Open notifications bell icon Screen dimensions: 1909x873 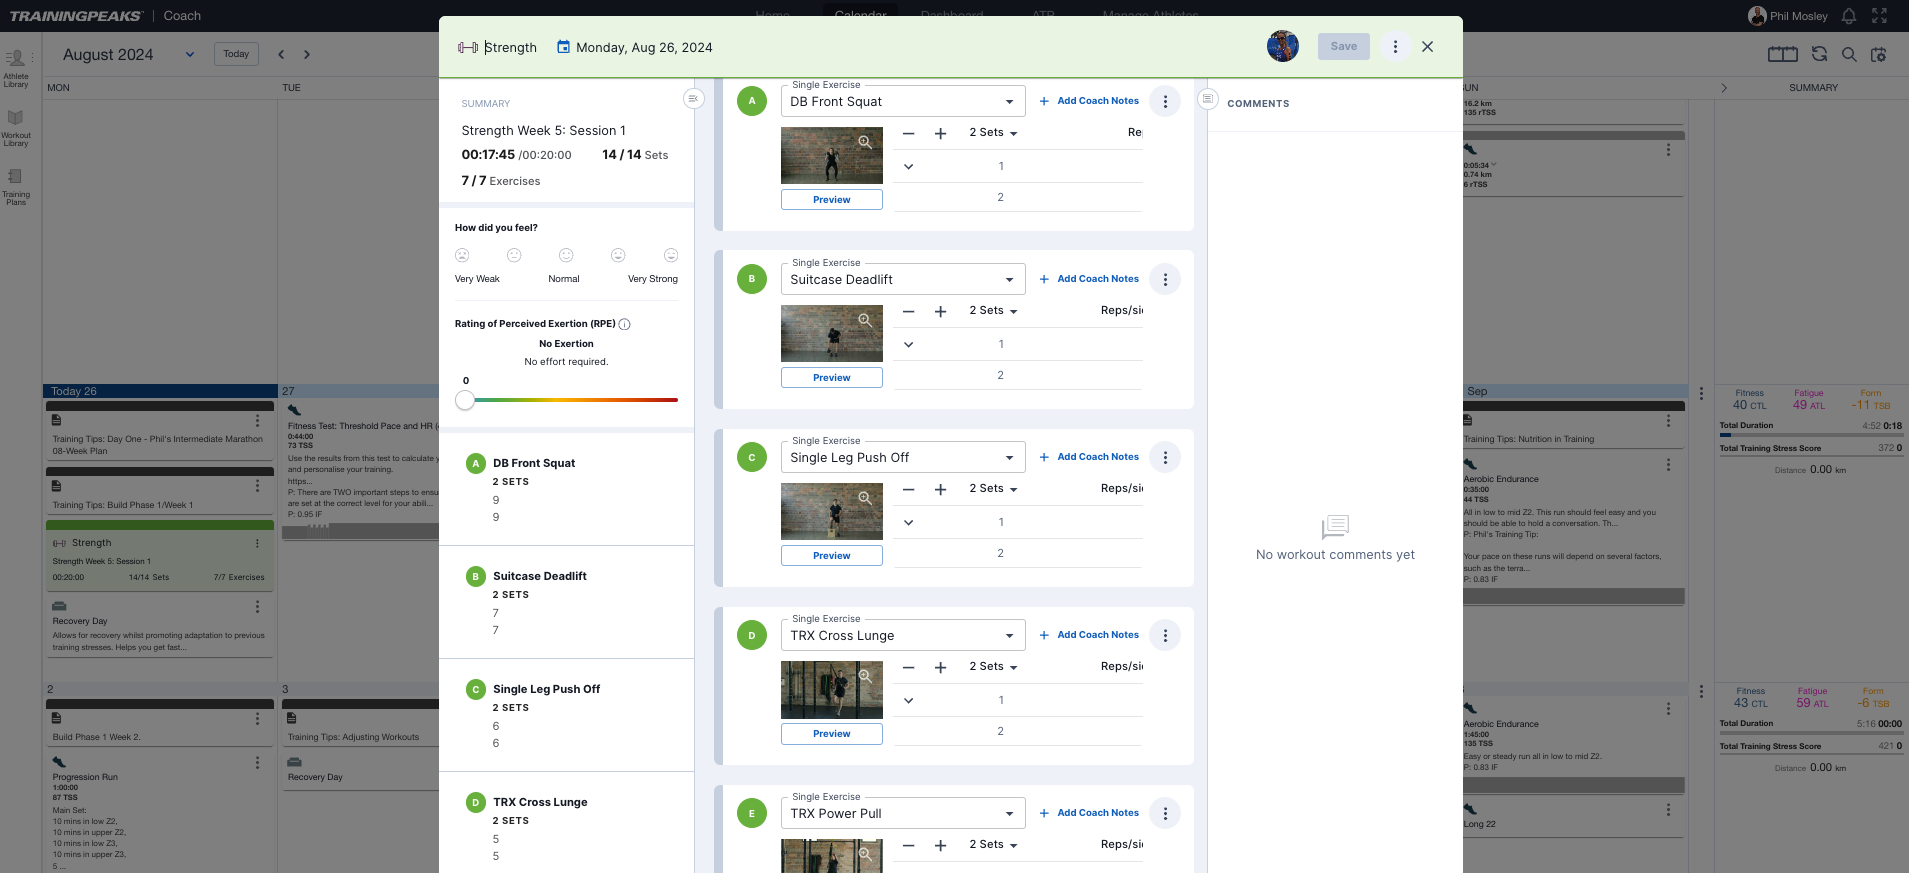pos(1849,16)
